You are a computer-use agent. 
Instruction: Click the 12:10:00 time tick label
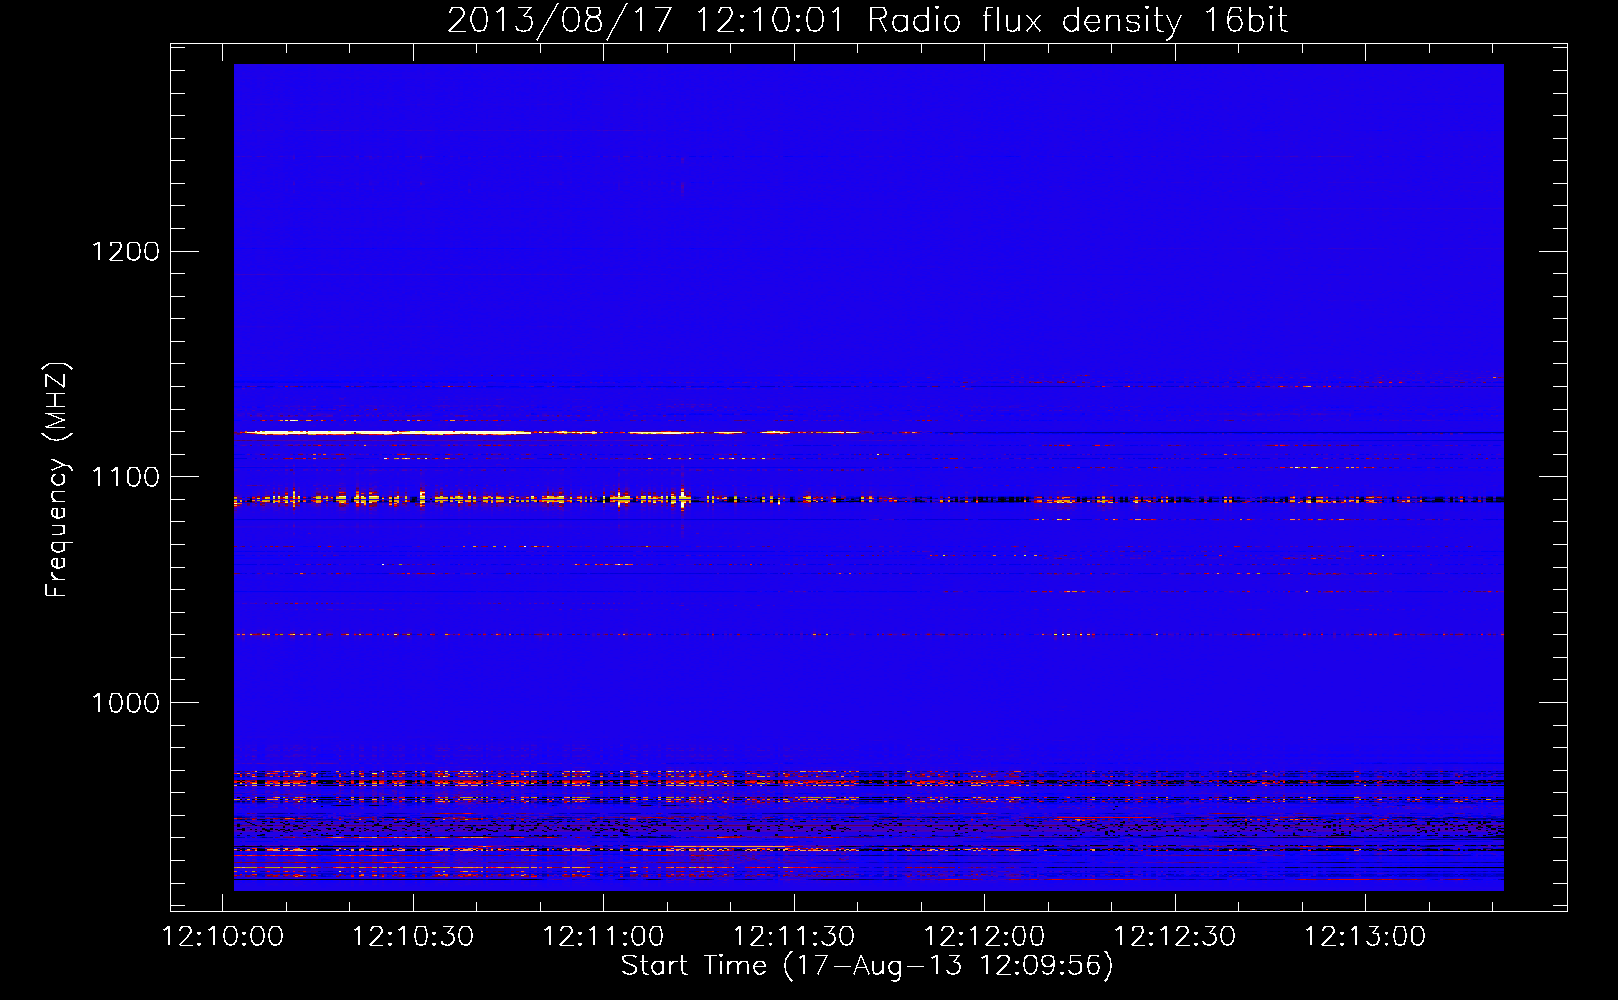click(x=223, y=937)
